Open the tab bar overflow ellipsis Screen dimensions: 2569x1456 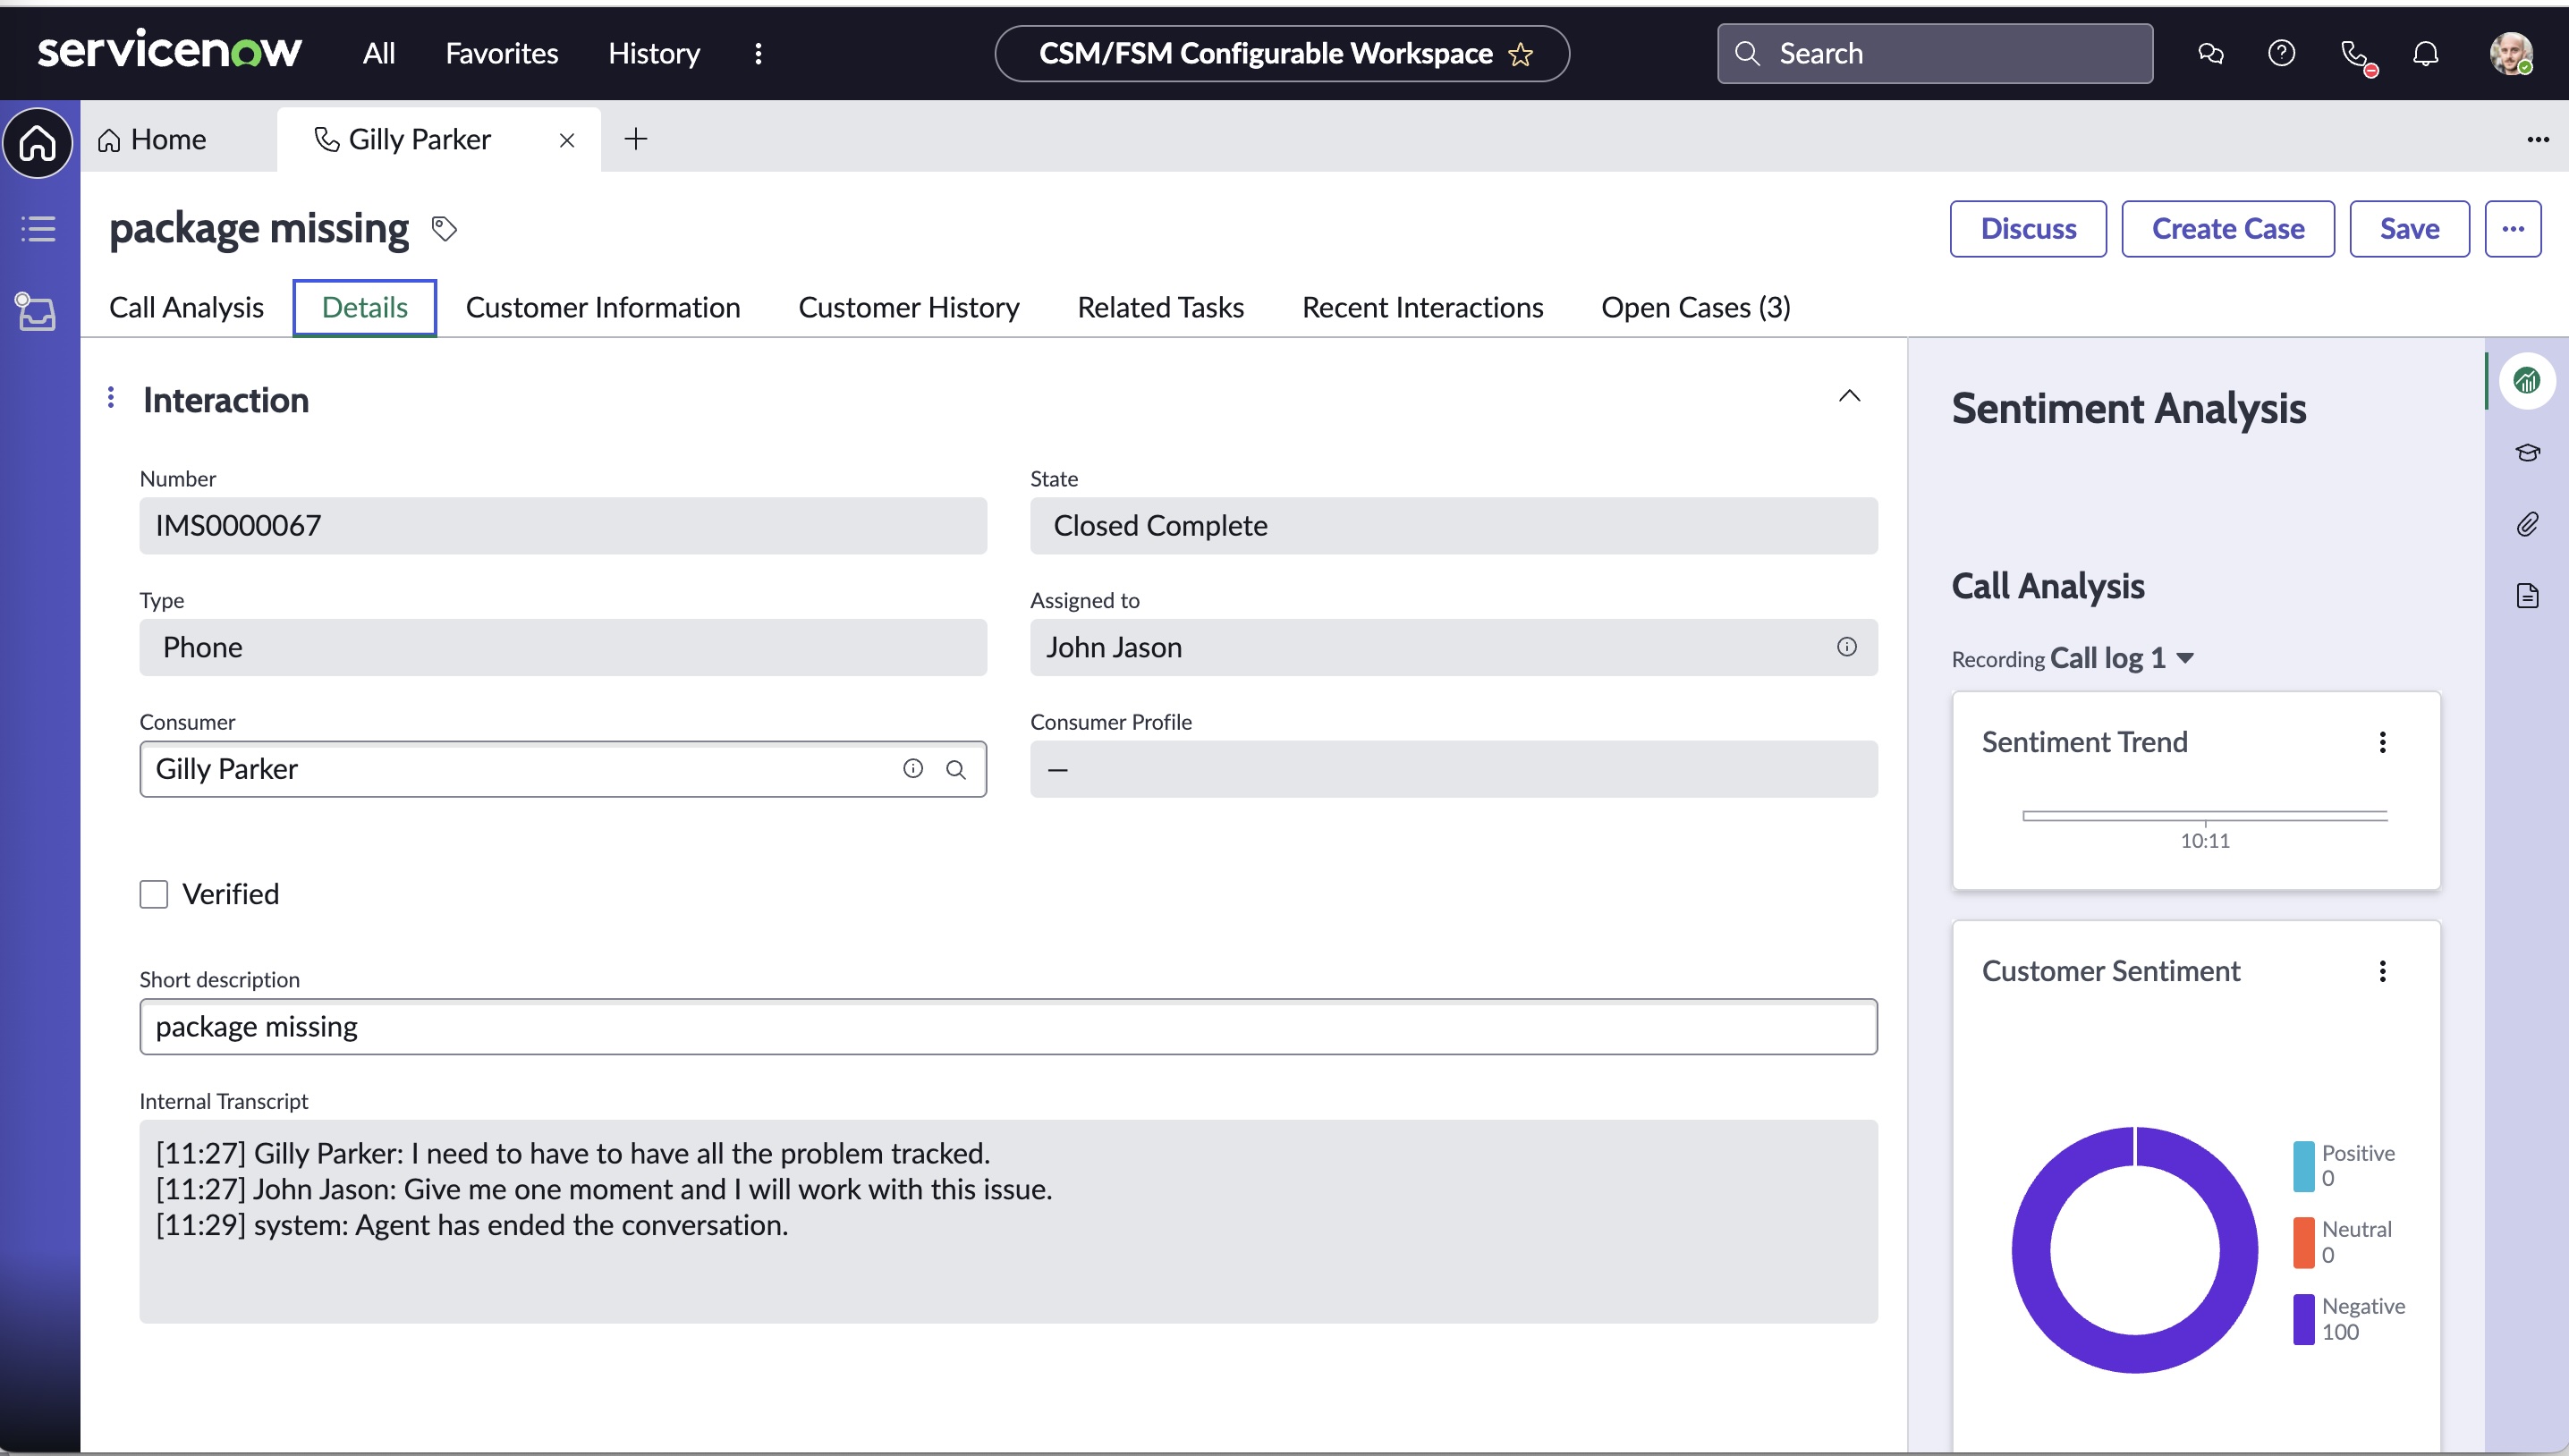click(x=2537, y=139)
